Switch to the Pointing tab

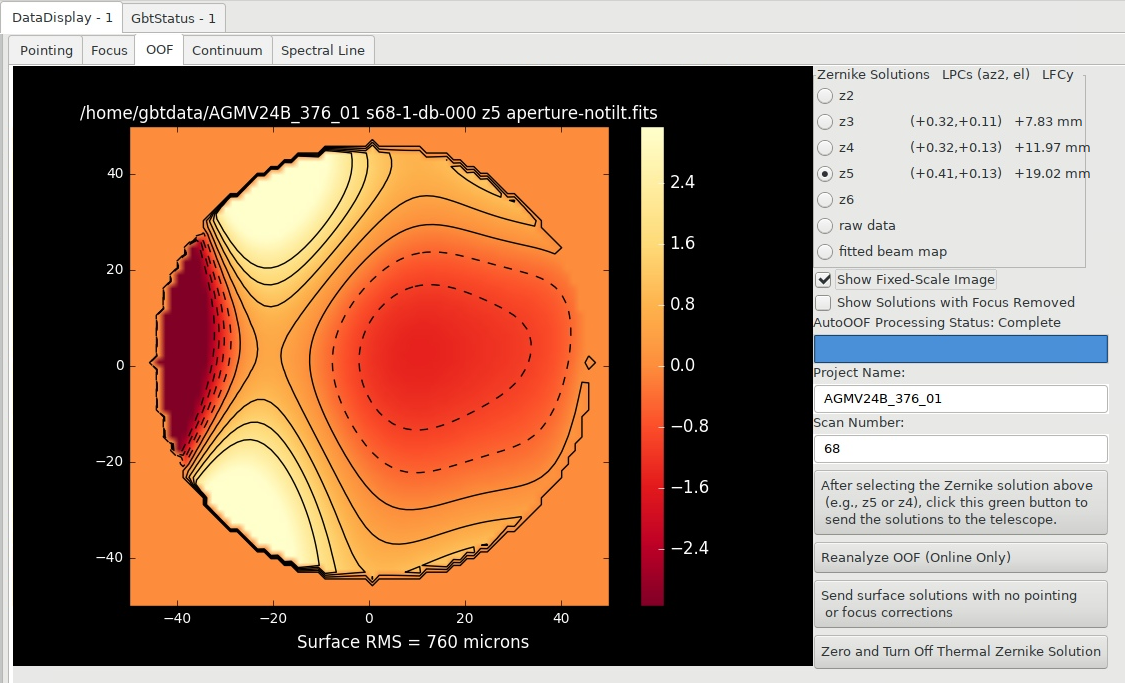pos(46,50)
